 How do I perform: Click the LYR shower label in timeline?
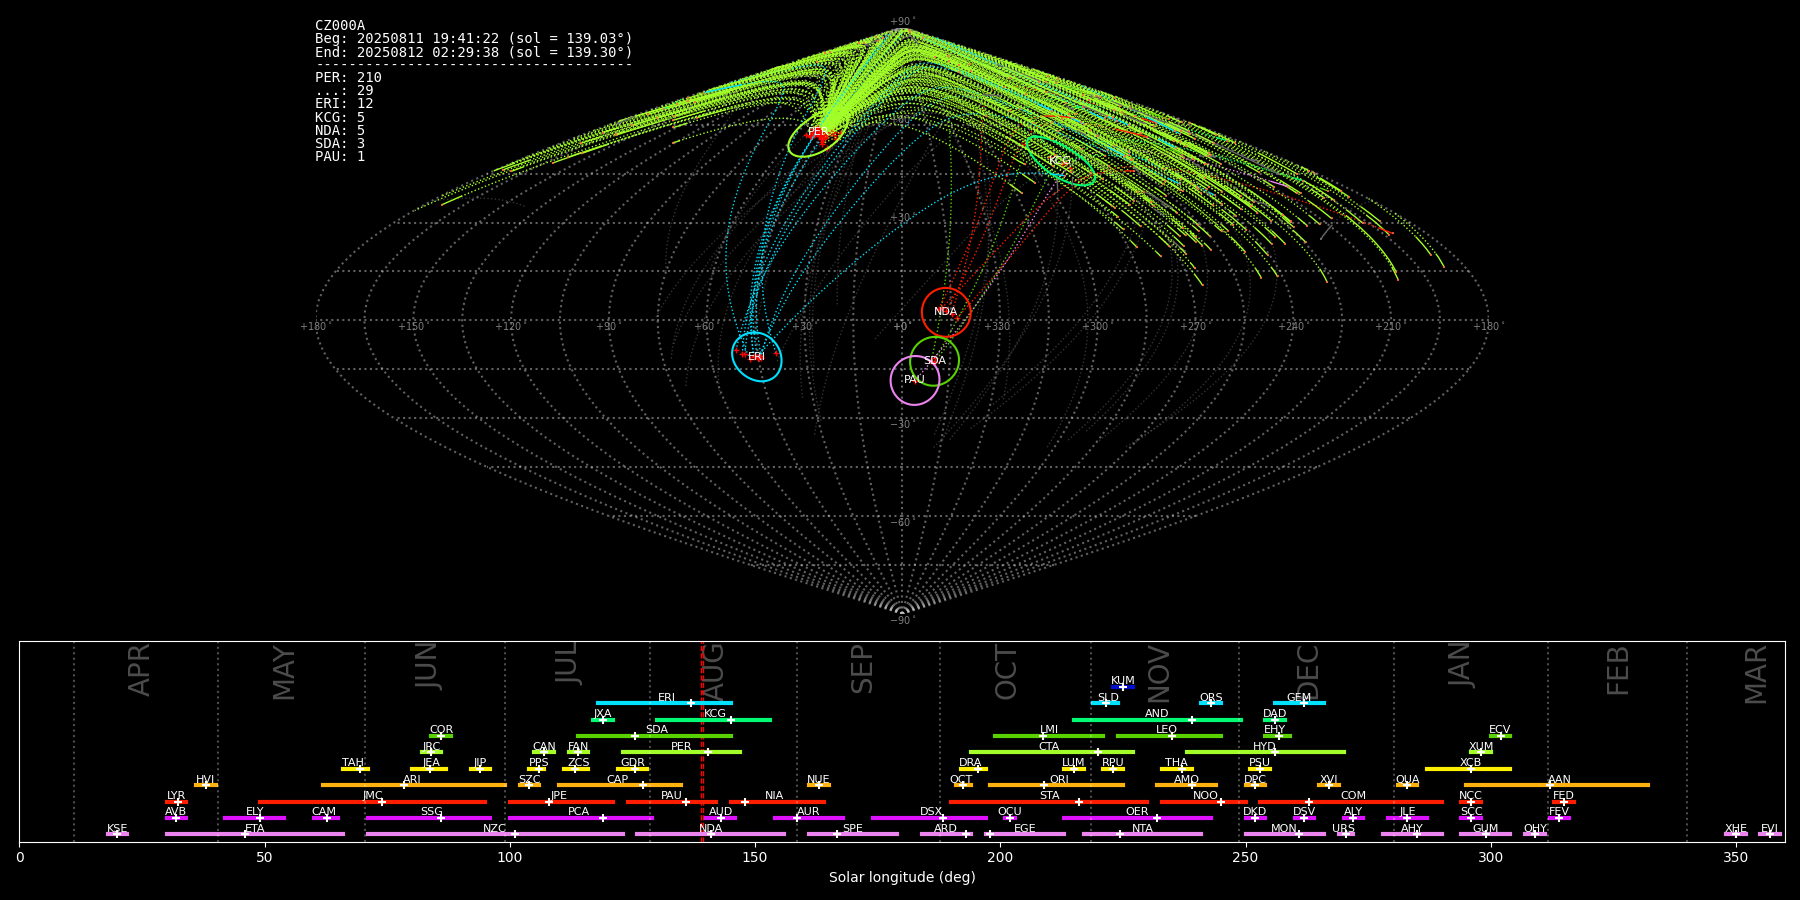point(176,796)
